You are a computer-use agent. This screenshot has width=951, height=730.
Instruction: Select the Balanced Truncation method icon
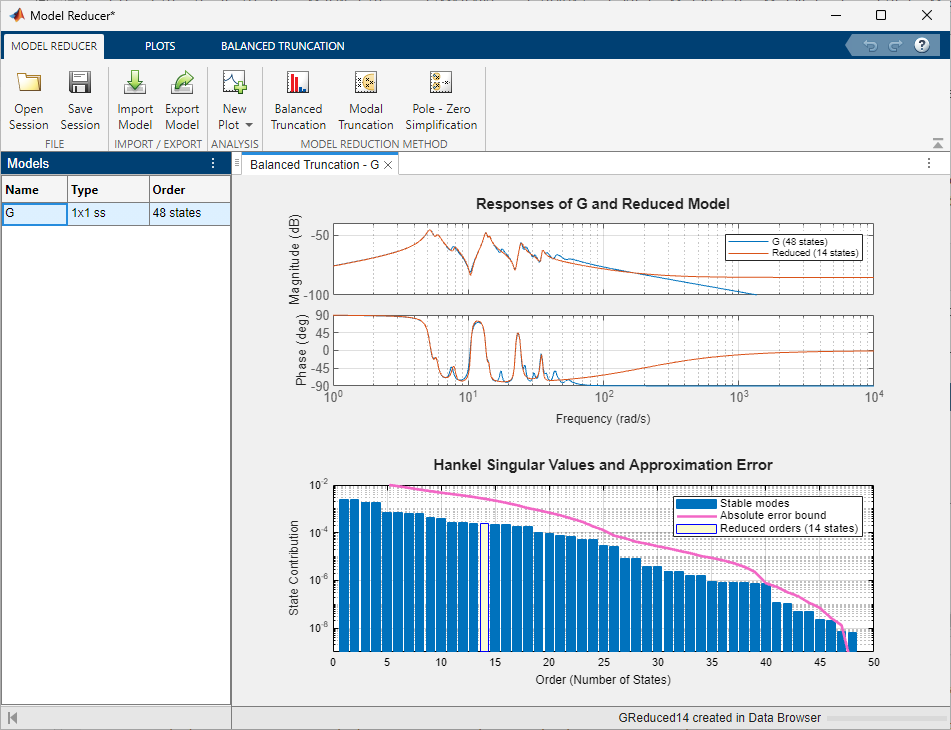click(x=298, y=84)
